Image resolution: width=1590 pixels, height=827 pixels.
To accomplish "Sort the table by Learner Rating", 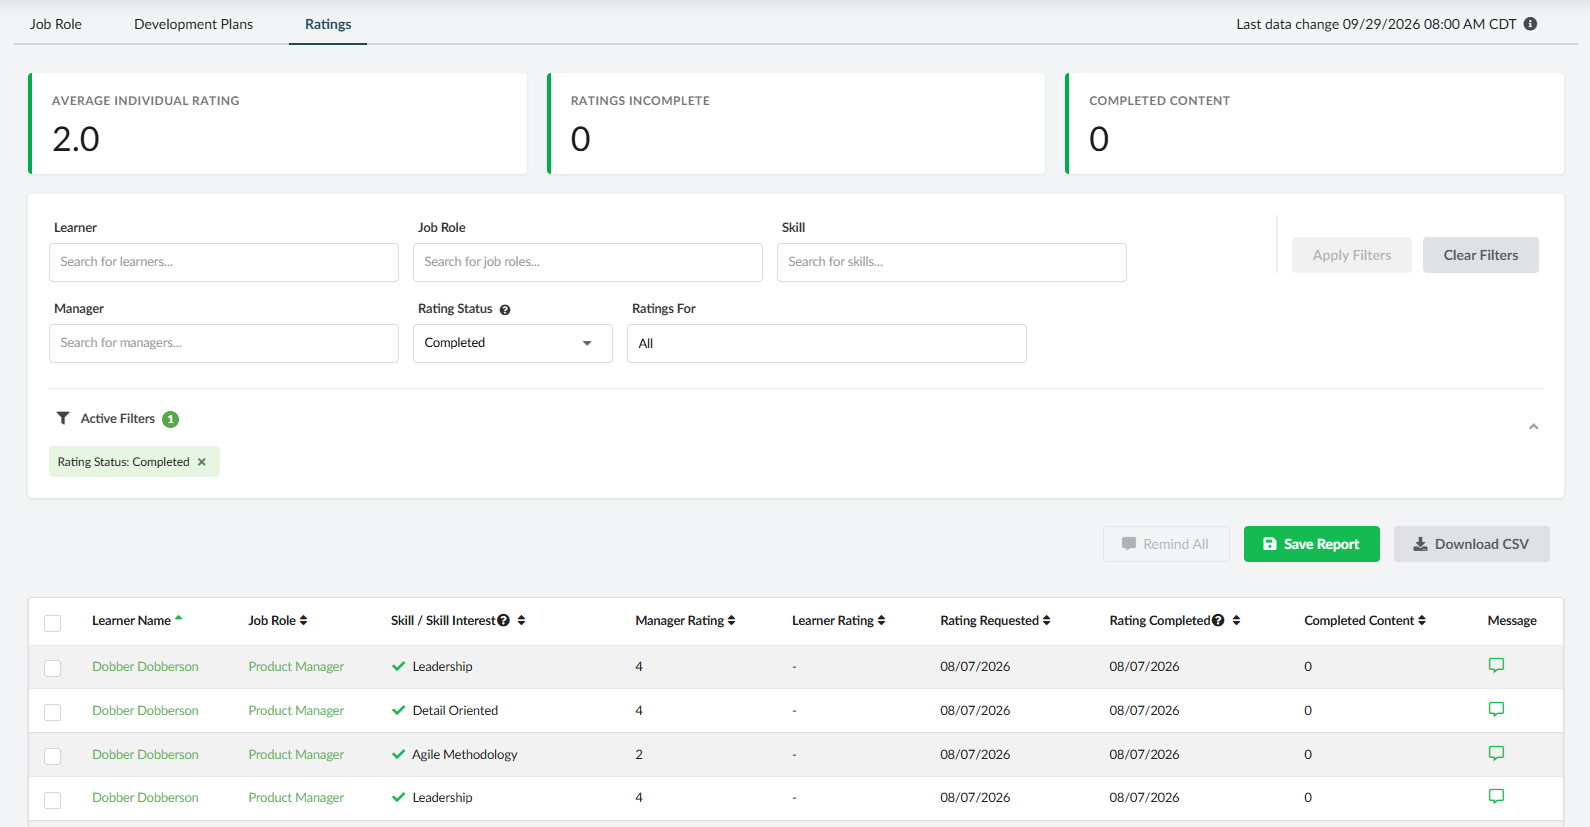I will pos(838,621).
